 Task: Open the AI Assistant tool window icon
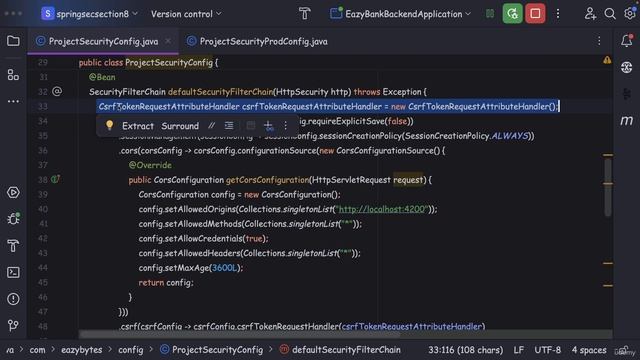click(x=627, y=67)
